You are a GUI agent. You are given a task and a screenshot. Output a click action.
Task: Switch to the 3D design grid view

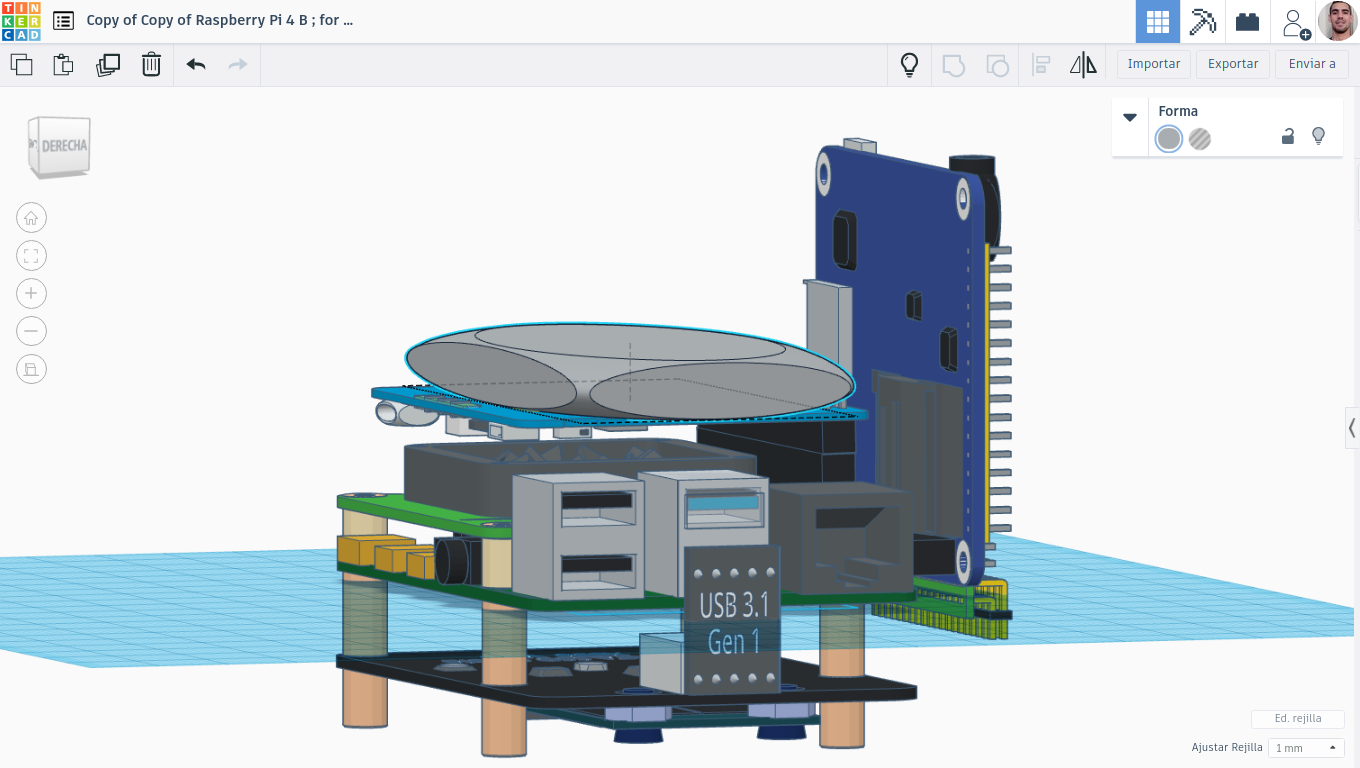[x=1158, y=21]
